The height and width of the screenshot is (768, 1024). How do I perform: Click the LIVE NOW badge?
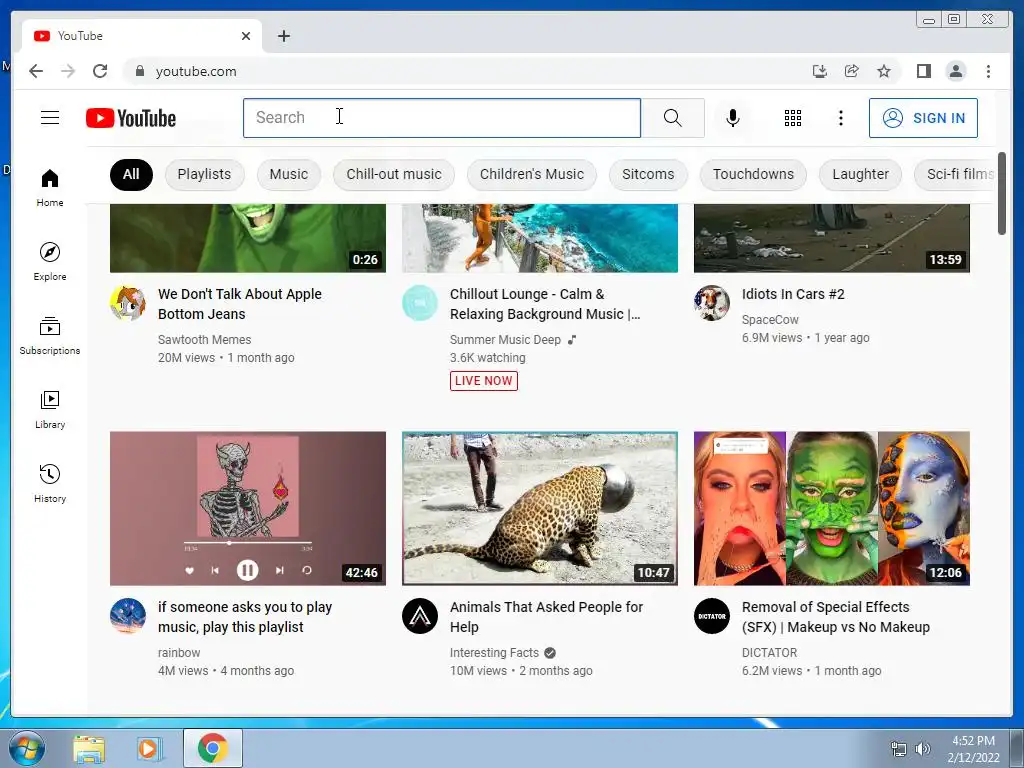click(x=483, y=381)
